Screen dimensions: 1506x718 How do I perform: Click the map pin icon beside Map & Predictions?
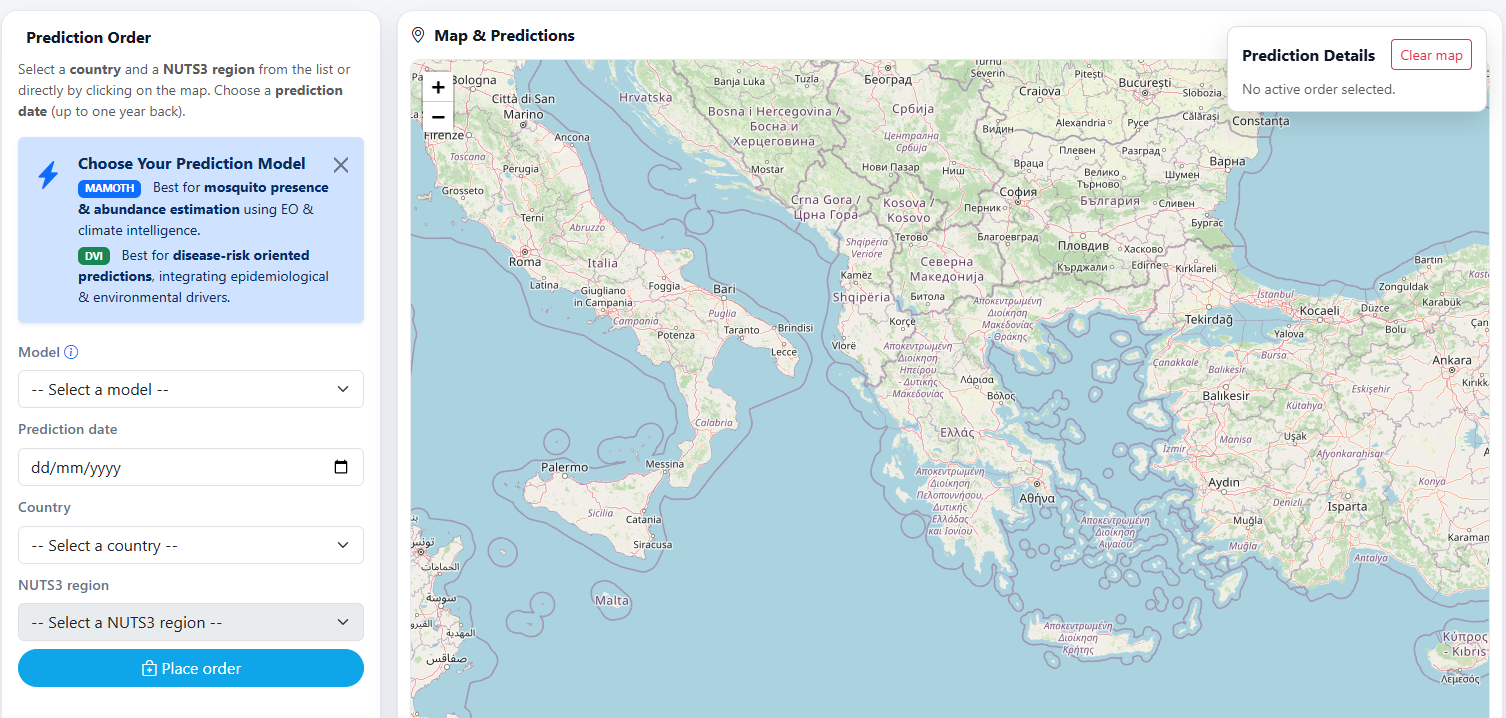point(418,36)
